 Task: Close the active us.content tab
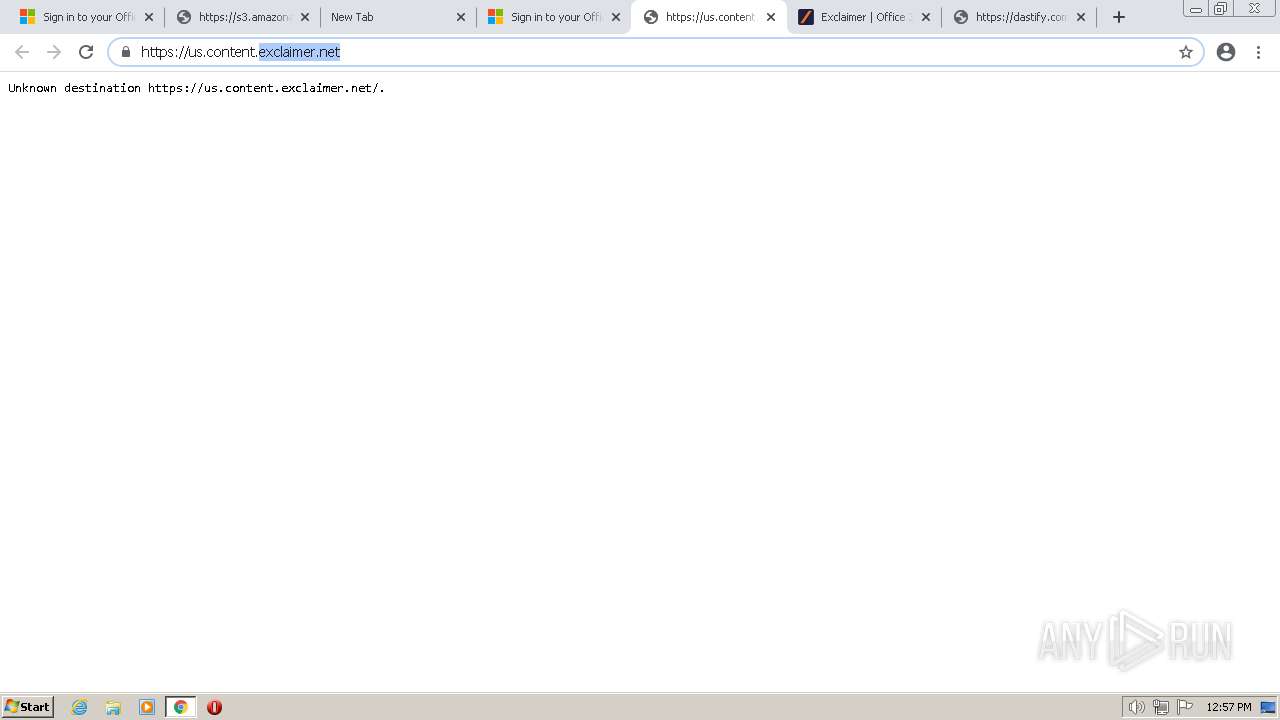771,17
